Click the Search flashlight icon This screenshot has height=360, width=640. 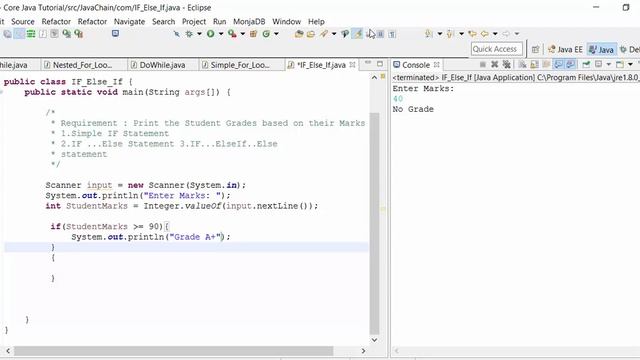(324, 34)
